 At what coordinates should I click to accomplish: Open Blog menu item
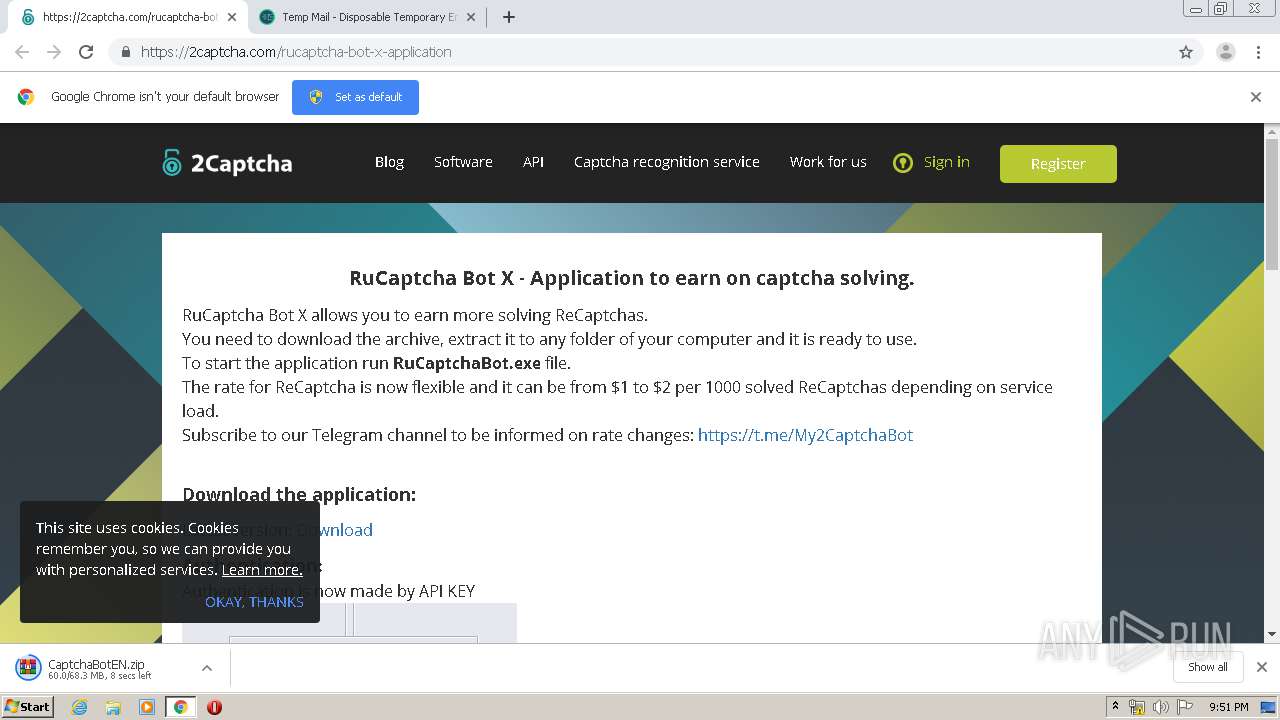389,162
